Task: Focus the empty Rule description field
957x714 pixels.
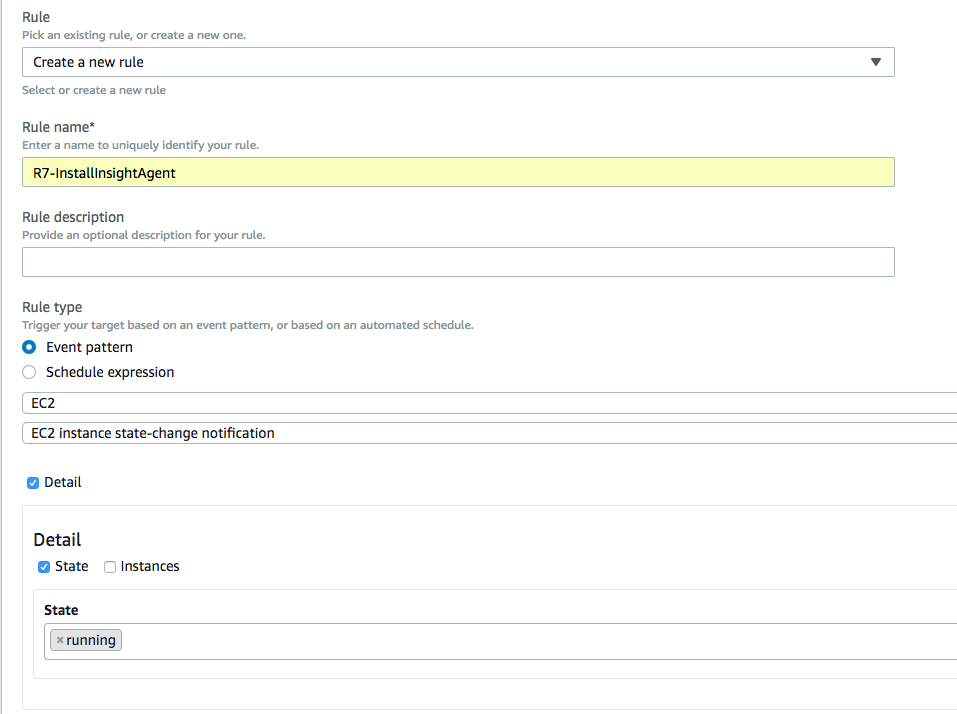Action: (x=457, y=262)
